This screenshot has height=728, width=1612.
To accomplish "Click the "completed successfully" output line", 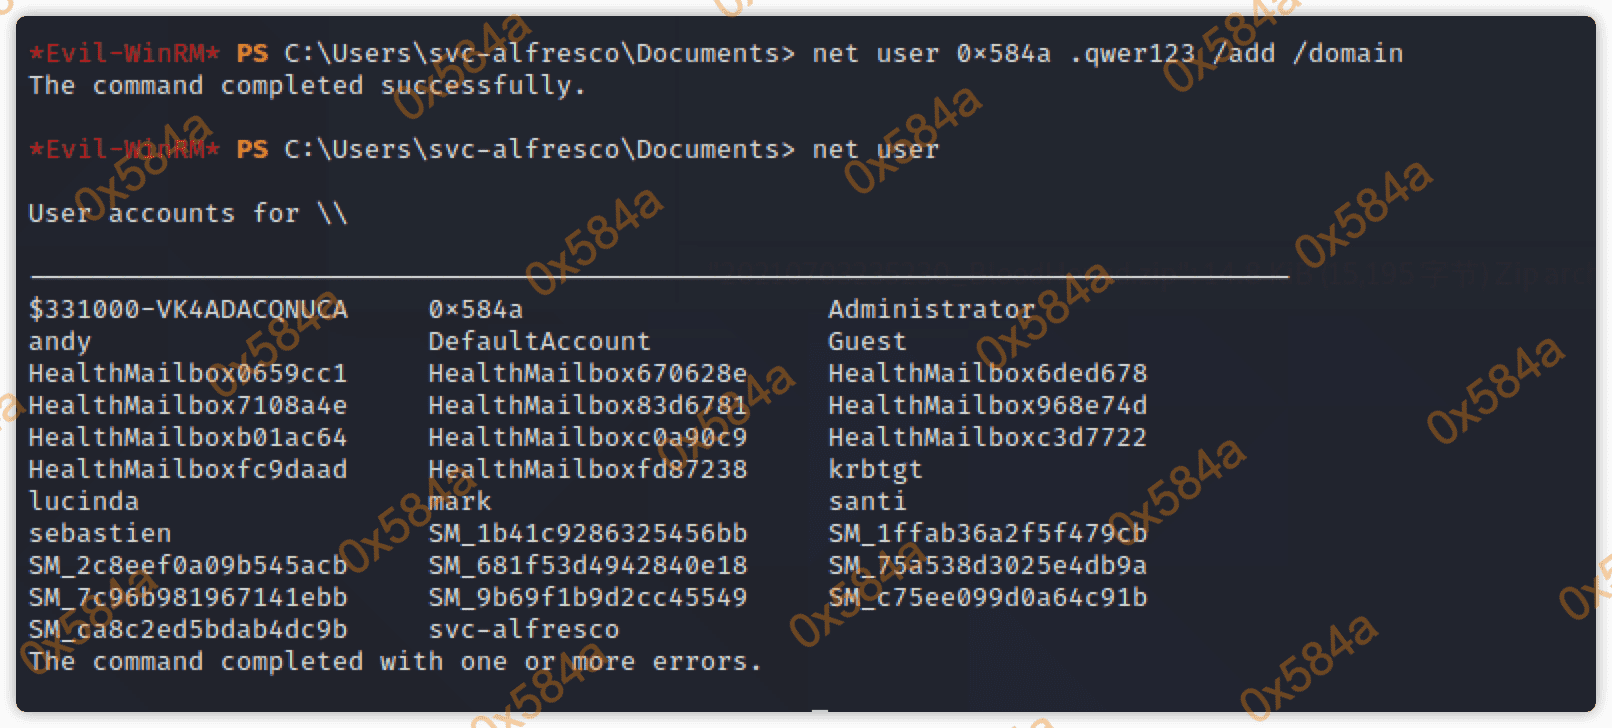I will [x=306, y=85].
